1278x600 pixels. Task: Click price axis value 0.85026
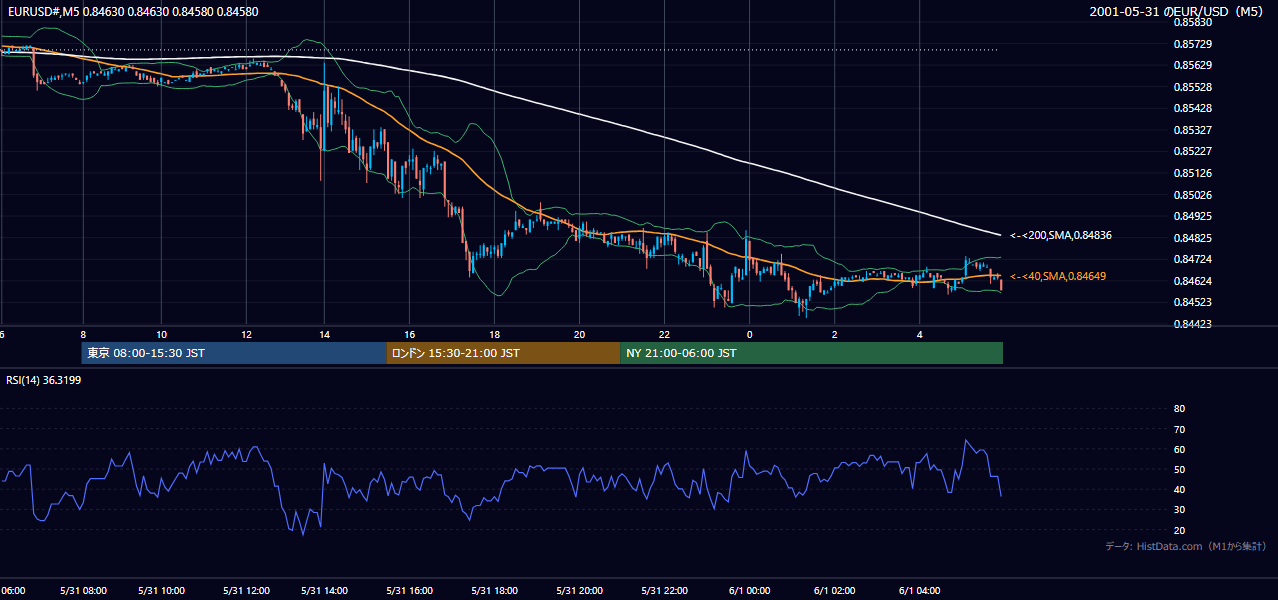[1192, 195]
